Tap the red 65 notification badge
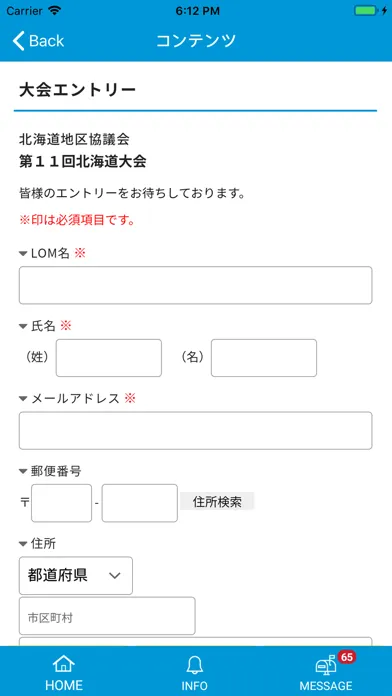392x696 pixels. pos(347,657)
